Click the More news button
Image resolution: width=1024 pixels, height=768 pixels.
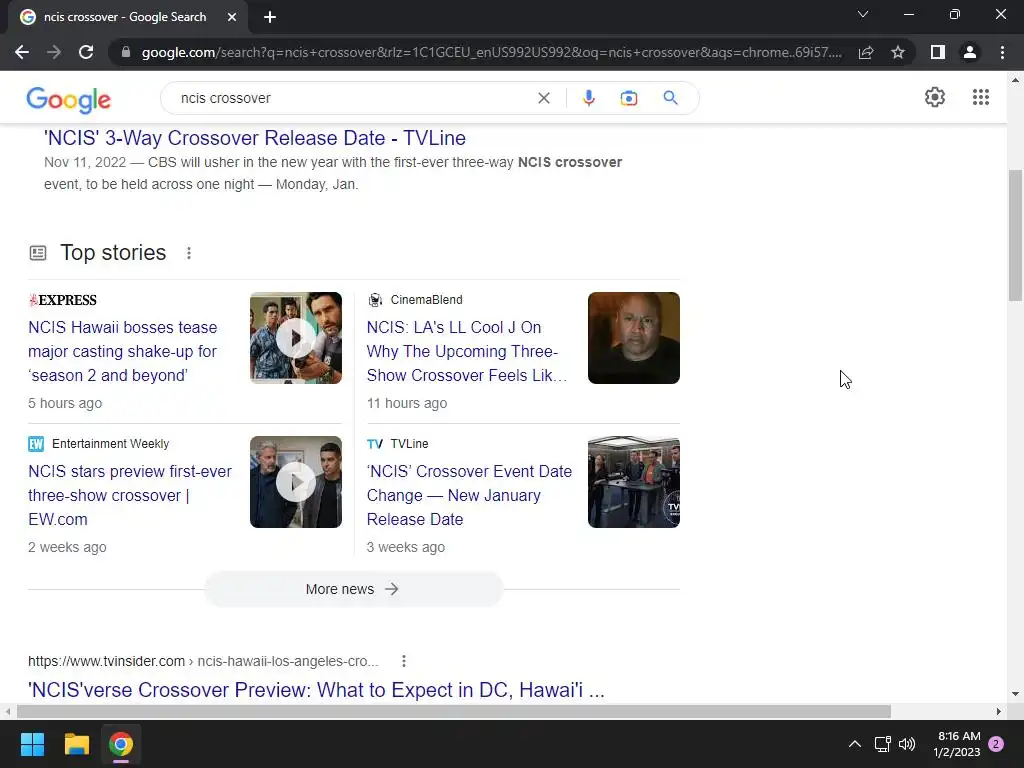tap(353, 589)
